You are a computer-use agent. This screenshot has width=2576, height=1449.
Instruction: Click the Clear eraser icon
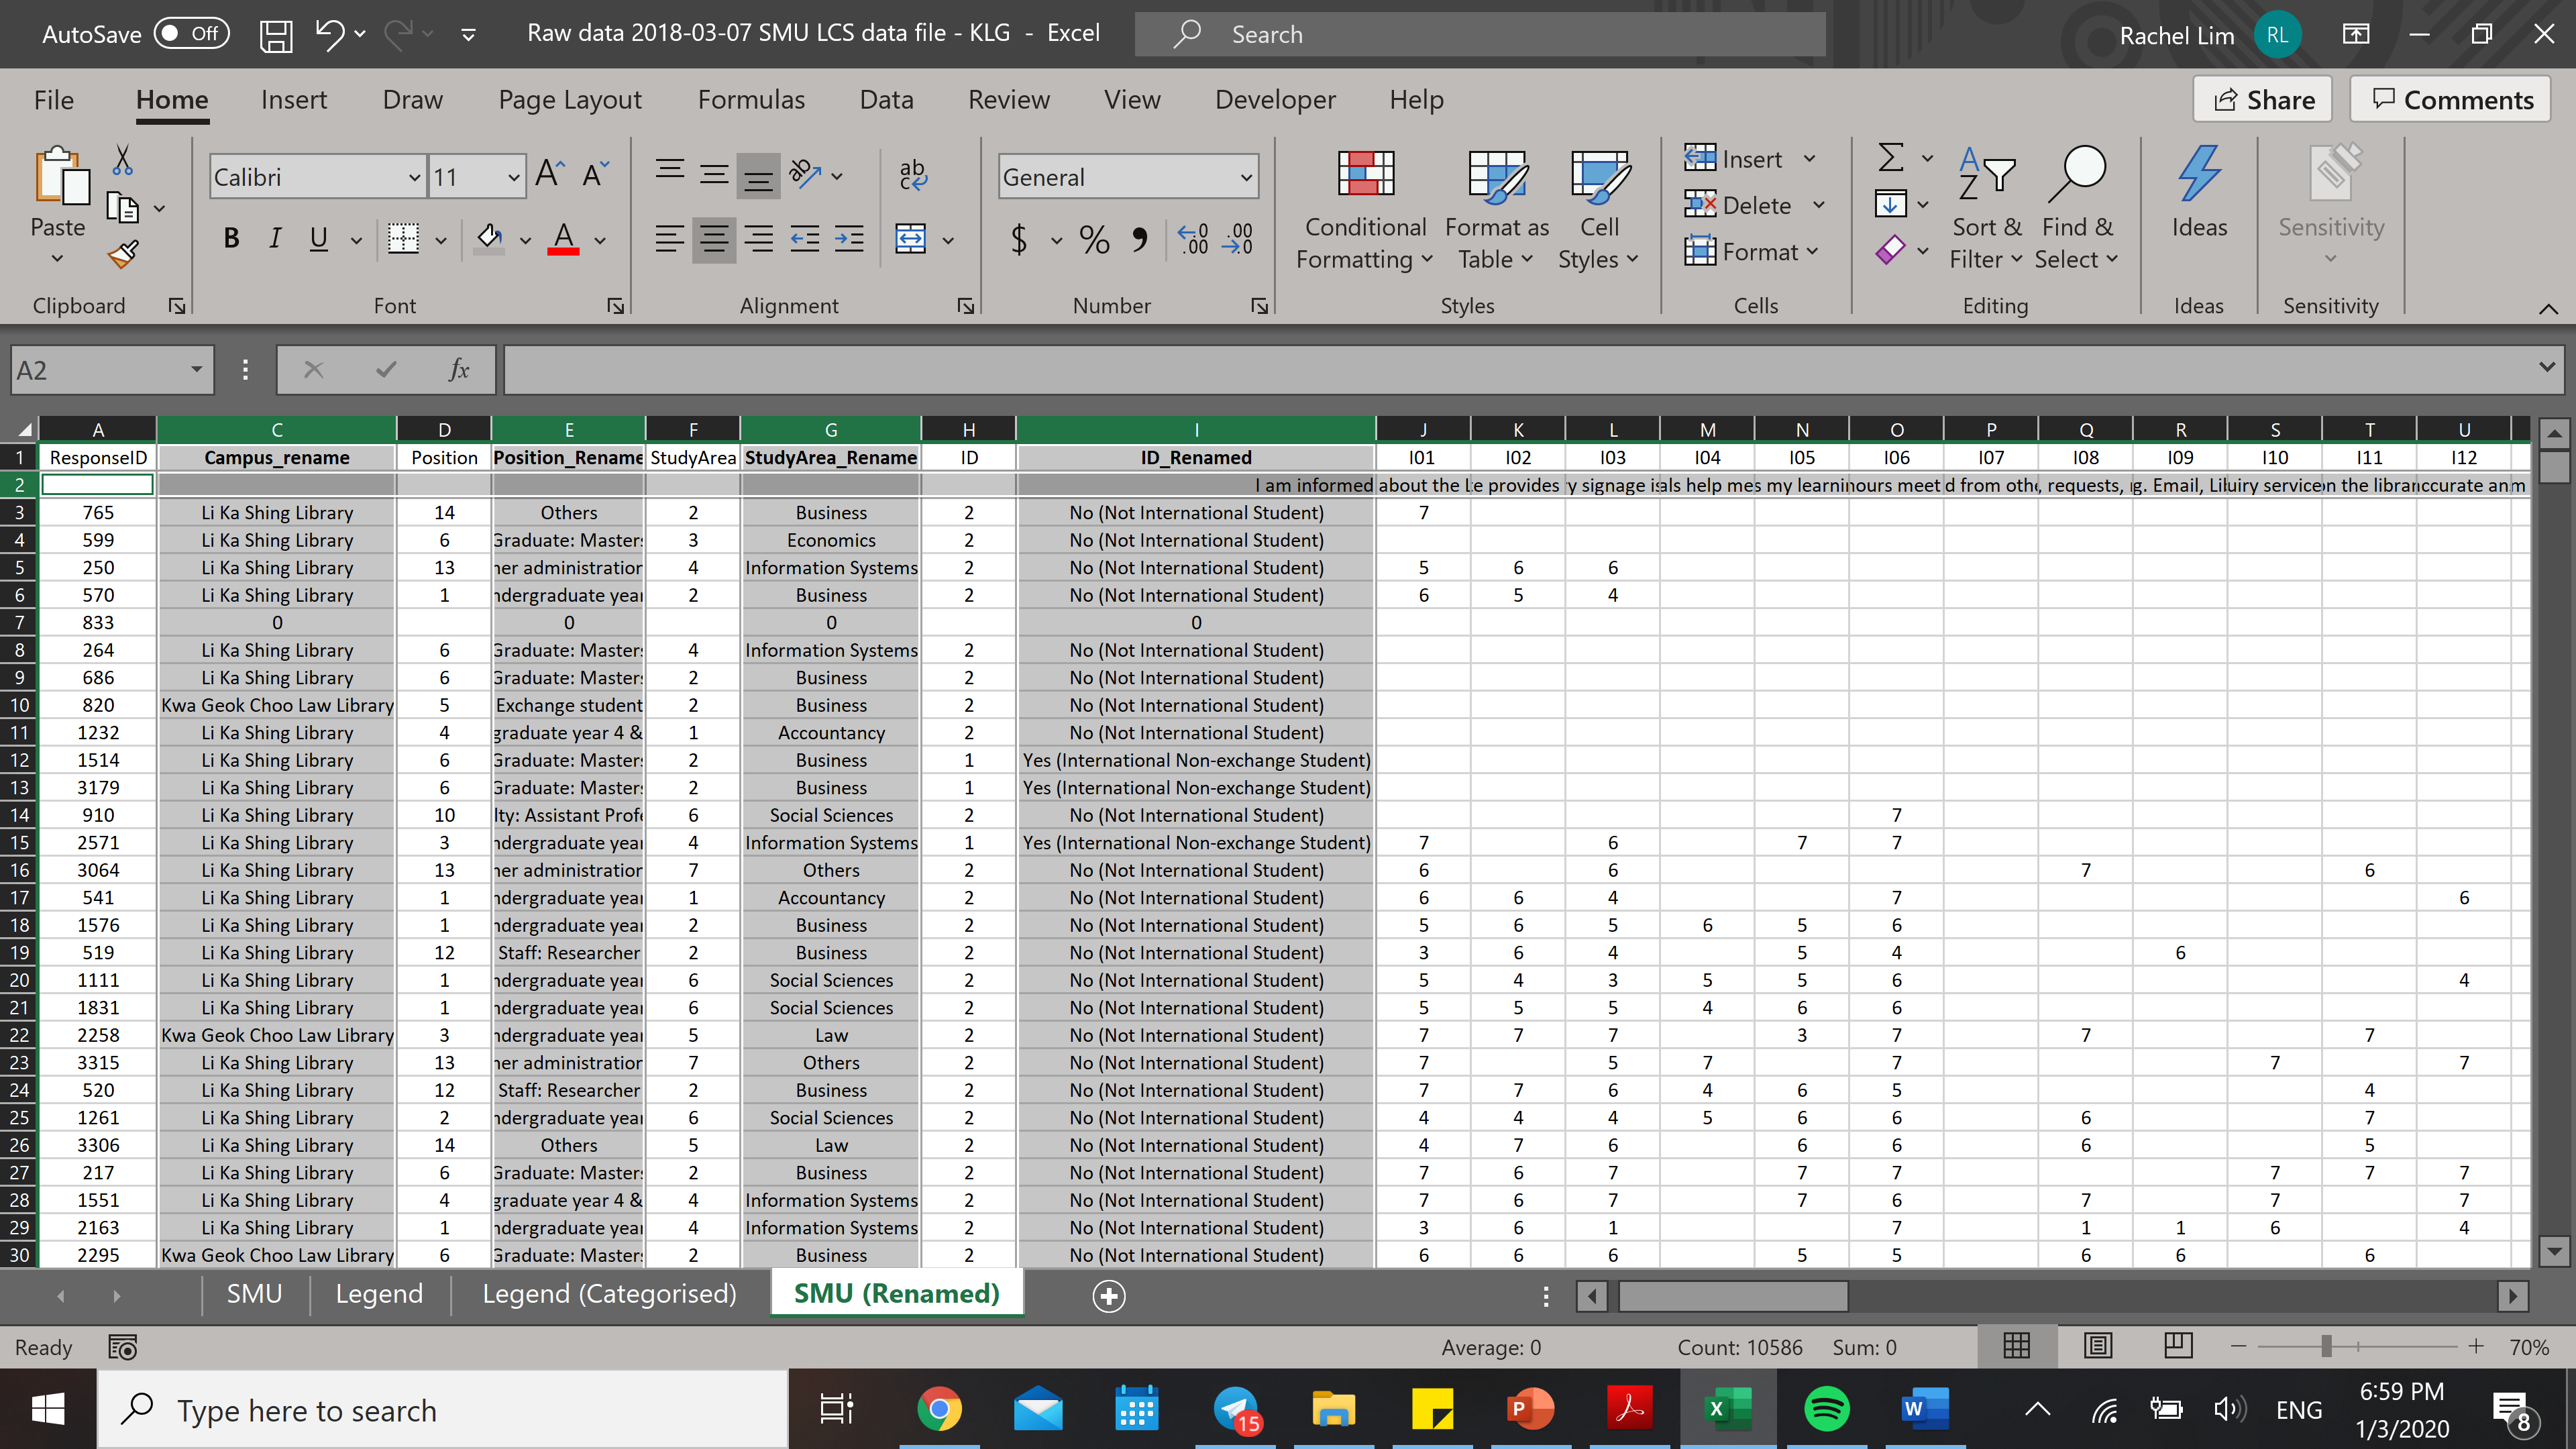point(1890,249)
